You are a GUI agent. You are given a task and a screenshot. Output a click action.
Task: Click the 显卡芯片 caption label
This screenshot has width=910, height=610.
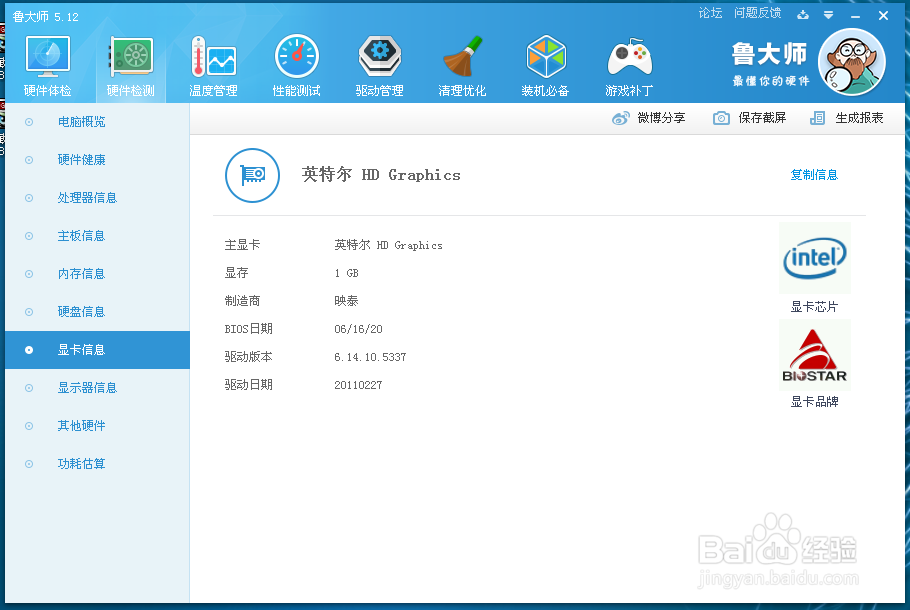tap(814, 306)
